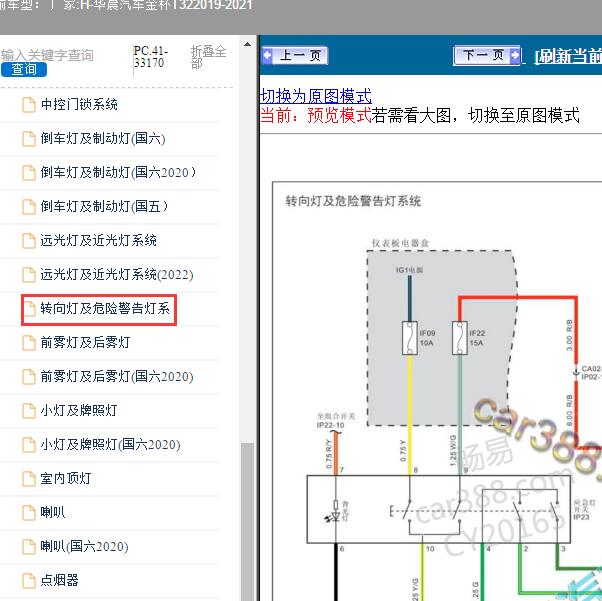Click the PC.41-33170 label
The height and width of the screenshot is (601, 602).
150,56
